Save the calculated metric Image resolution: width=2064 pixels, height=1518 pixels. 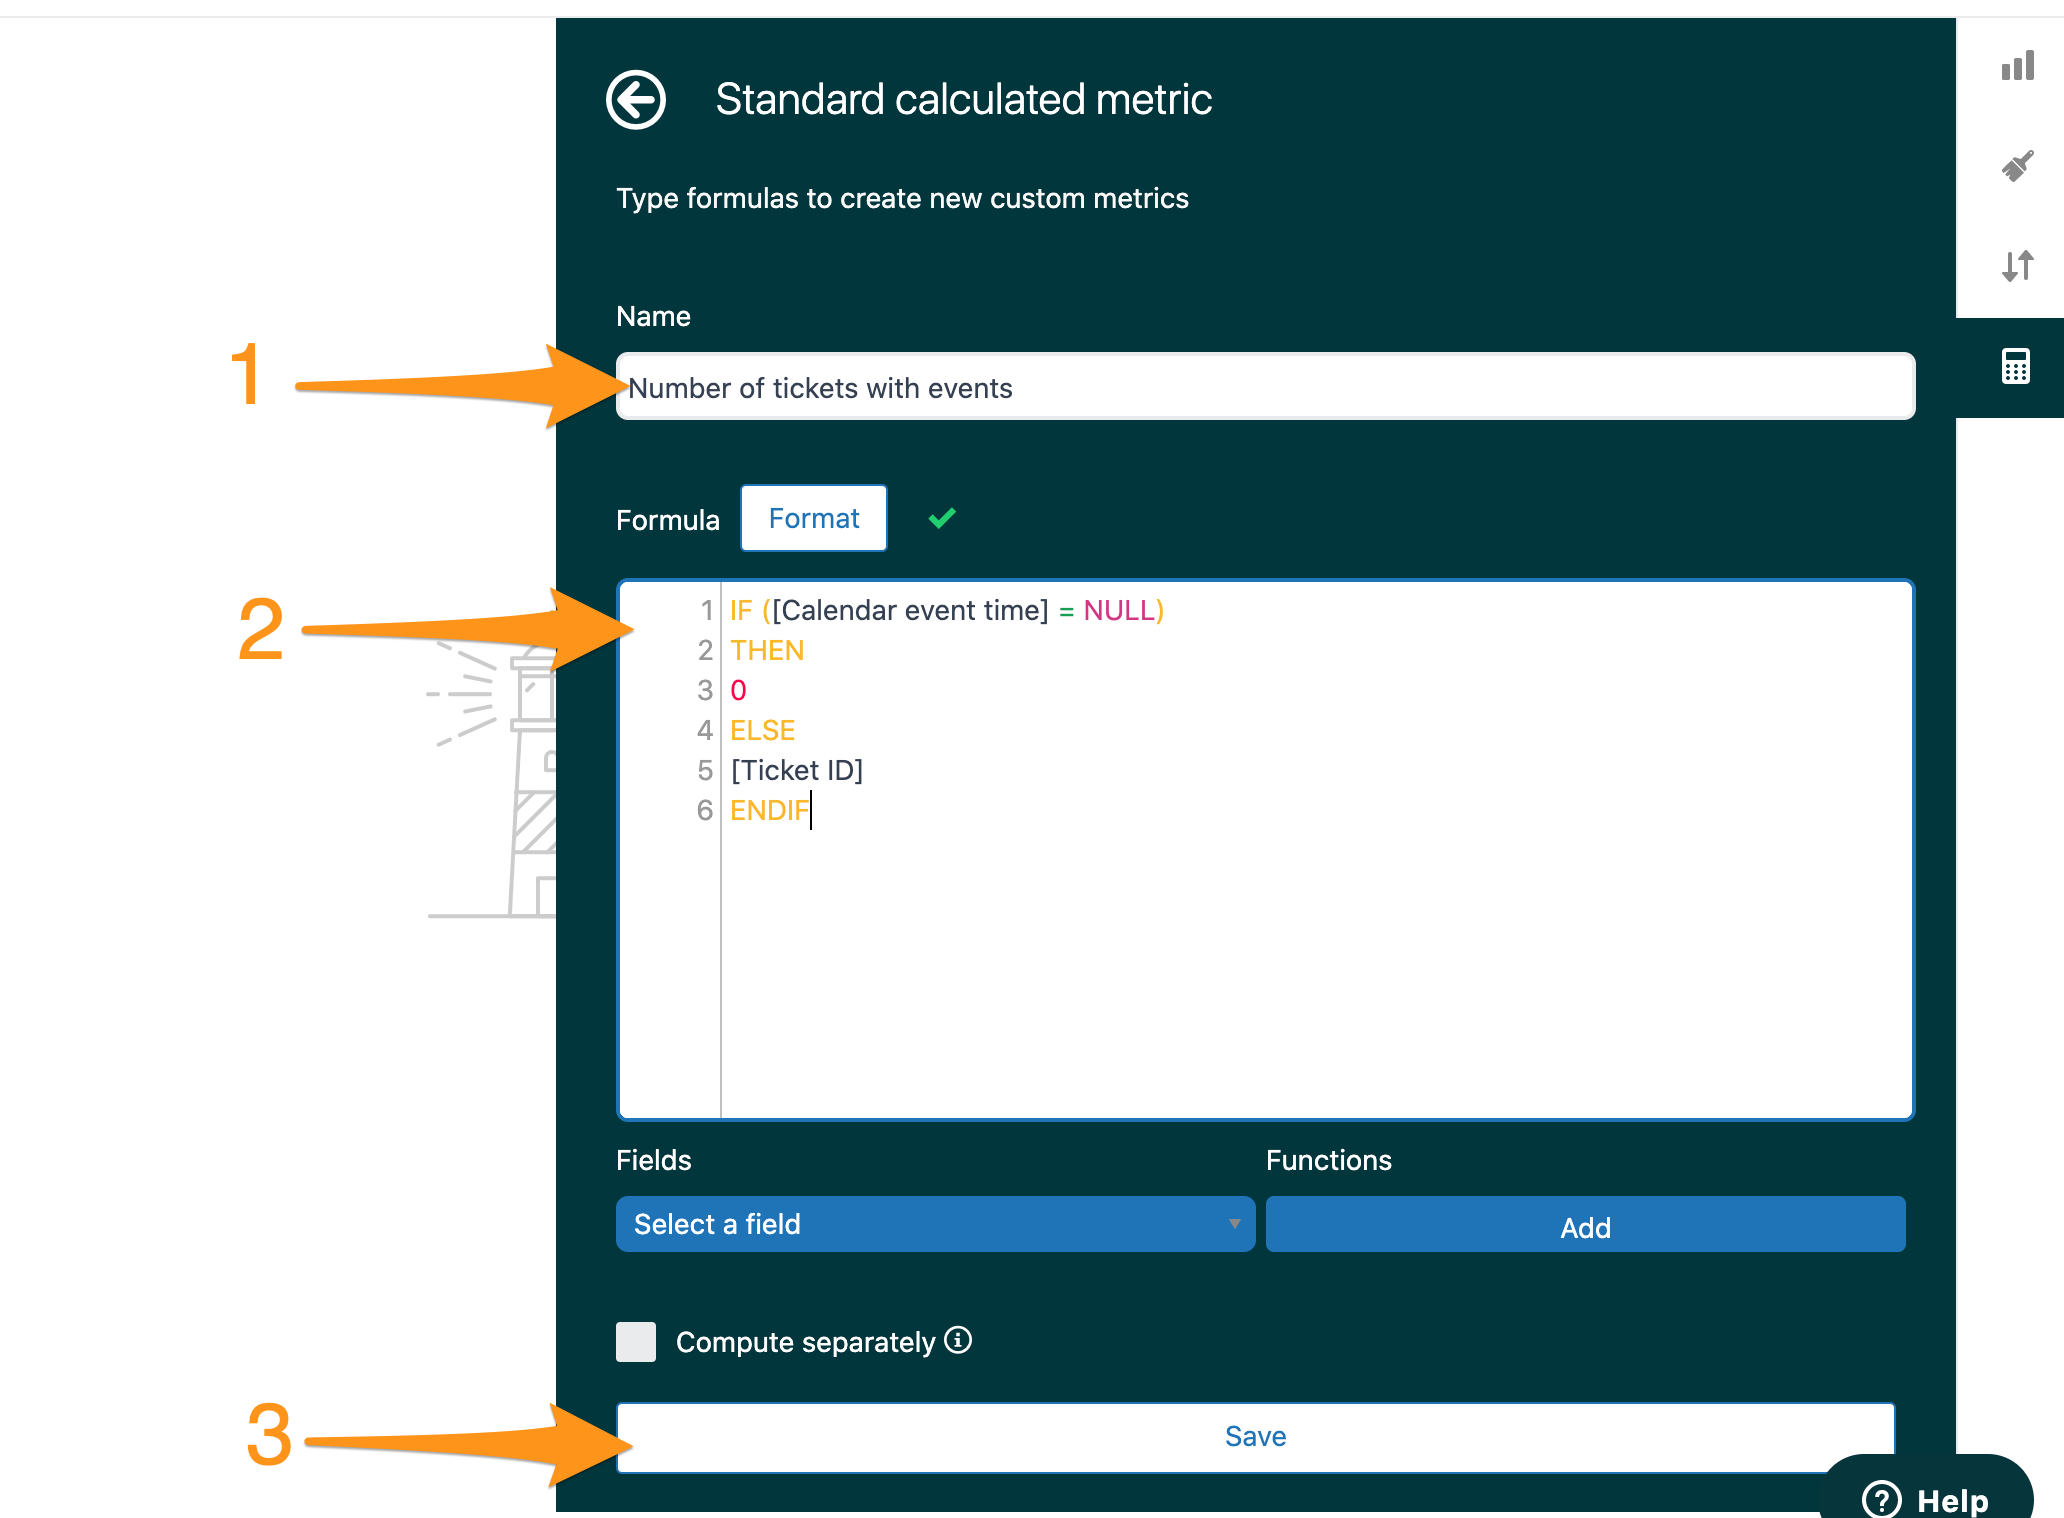(x=1256, y=1437)
